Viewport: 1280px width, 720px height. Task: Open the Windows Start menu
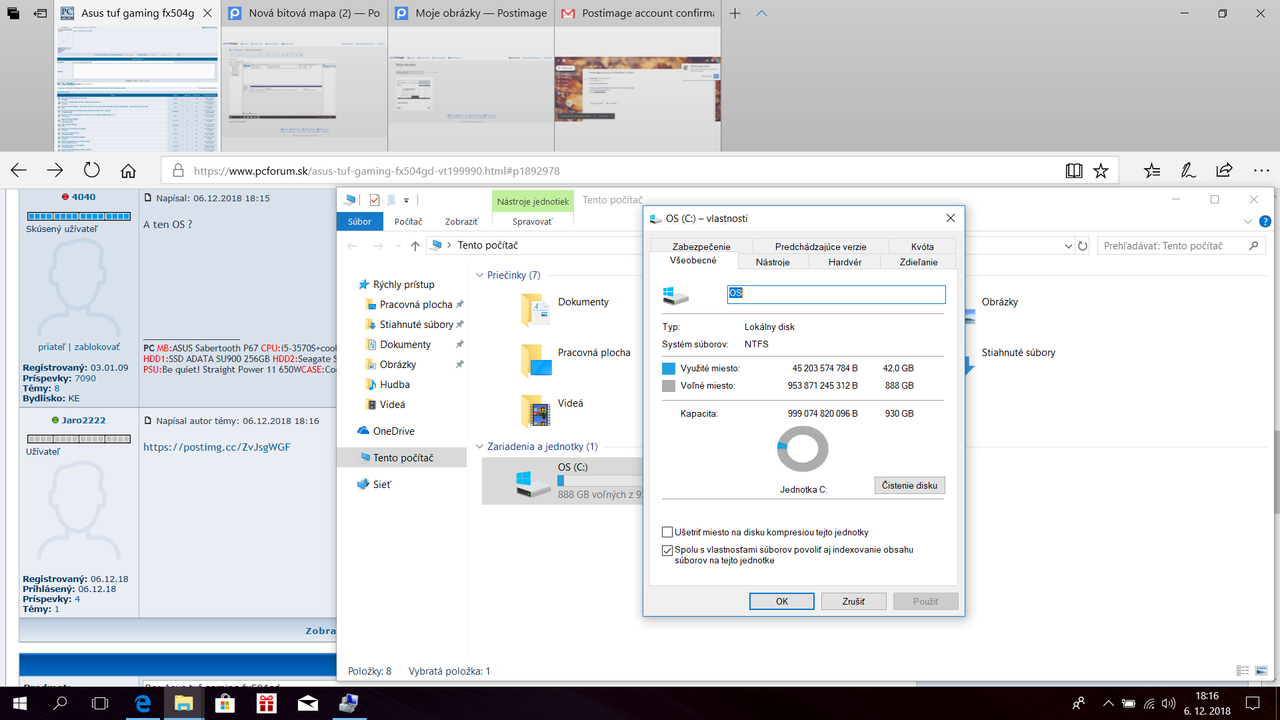point(18,702)
